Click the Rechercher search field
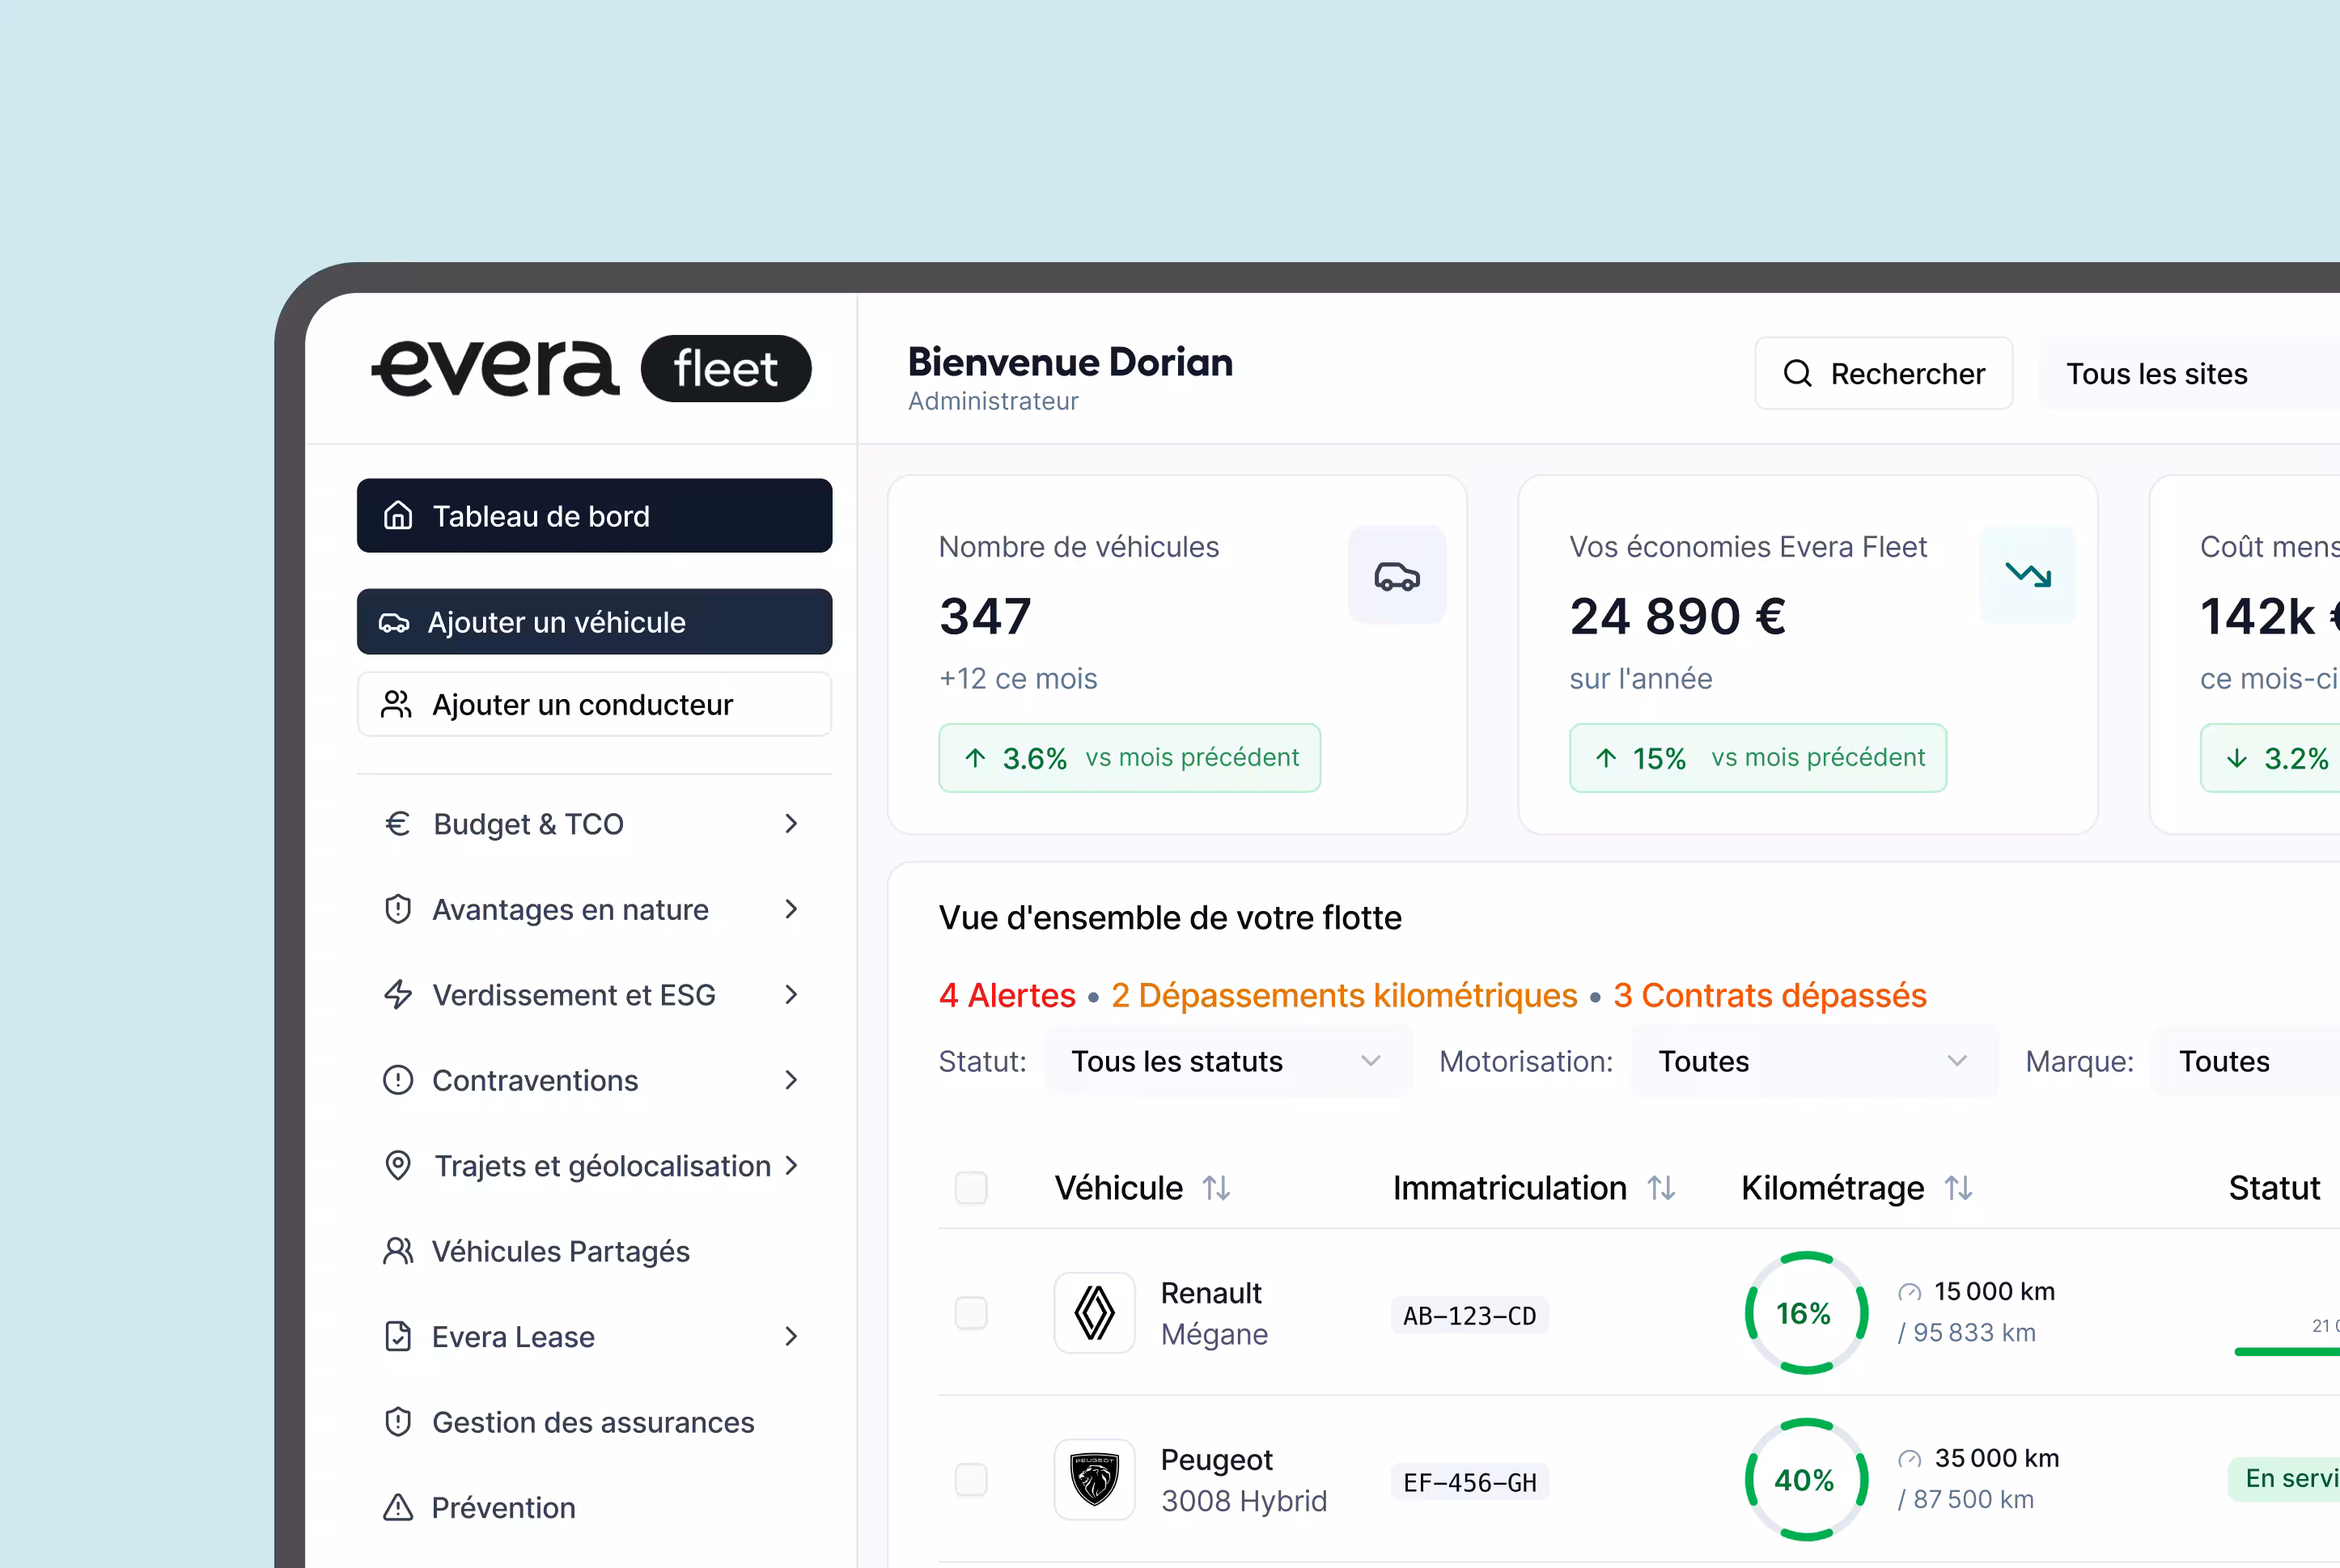The height and width of the screenshot is (1568, 2340). (x=1883, y=374)
